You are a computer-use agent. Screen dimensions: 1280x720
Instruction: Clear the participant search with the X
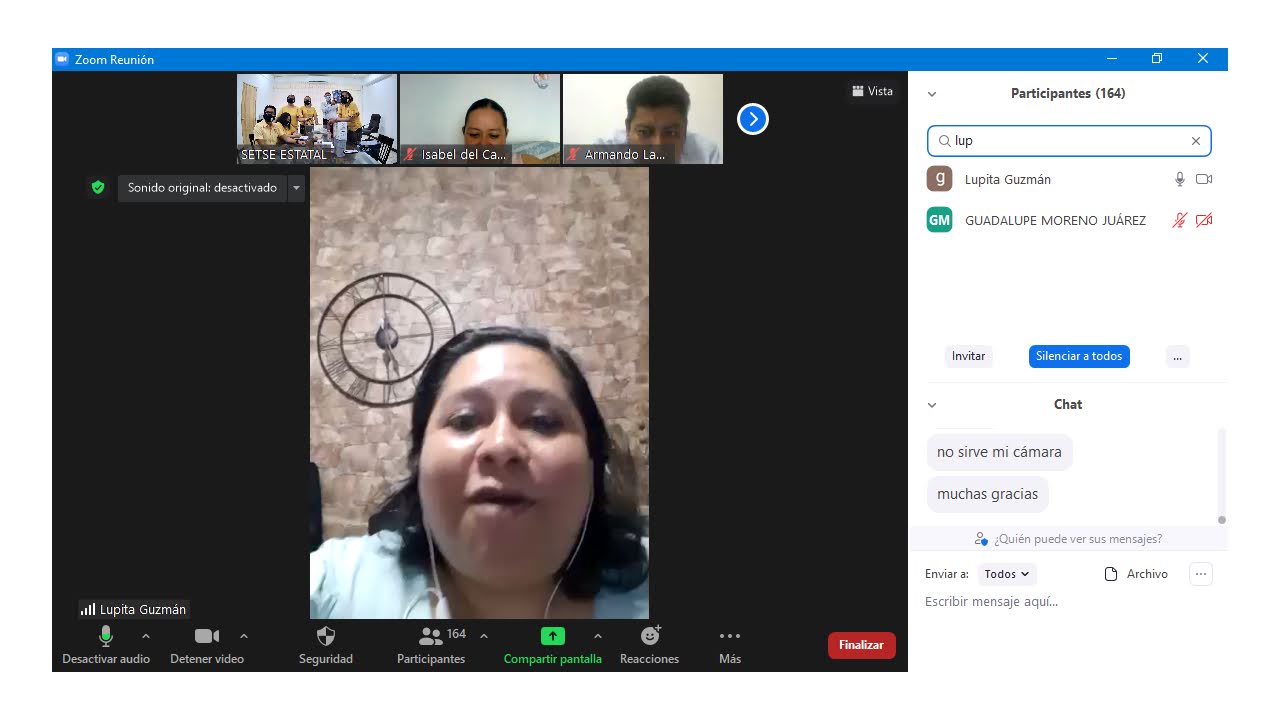point(1196,141)
